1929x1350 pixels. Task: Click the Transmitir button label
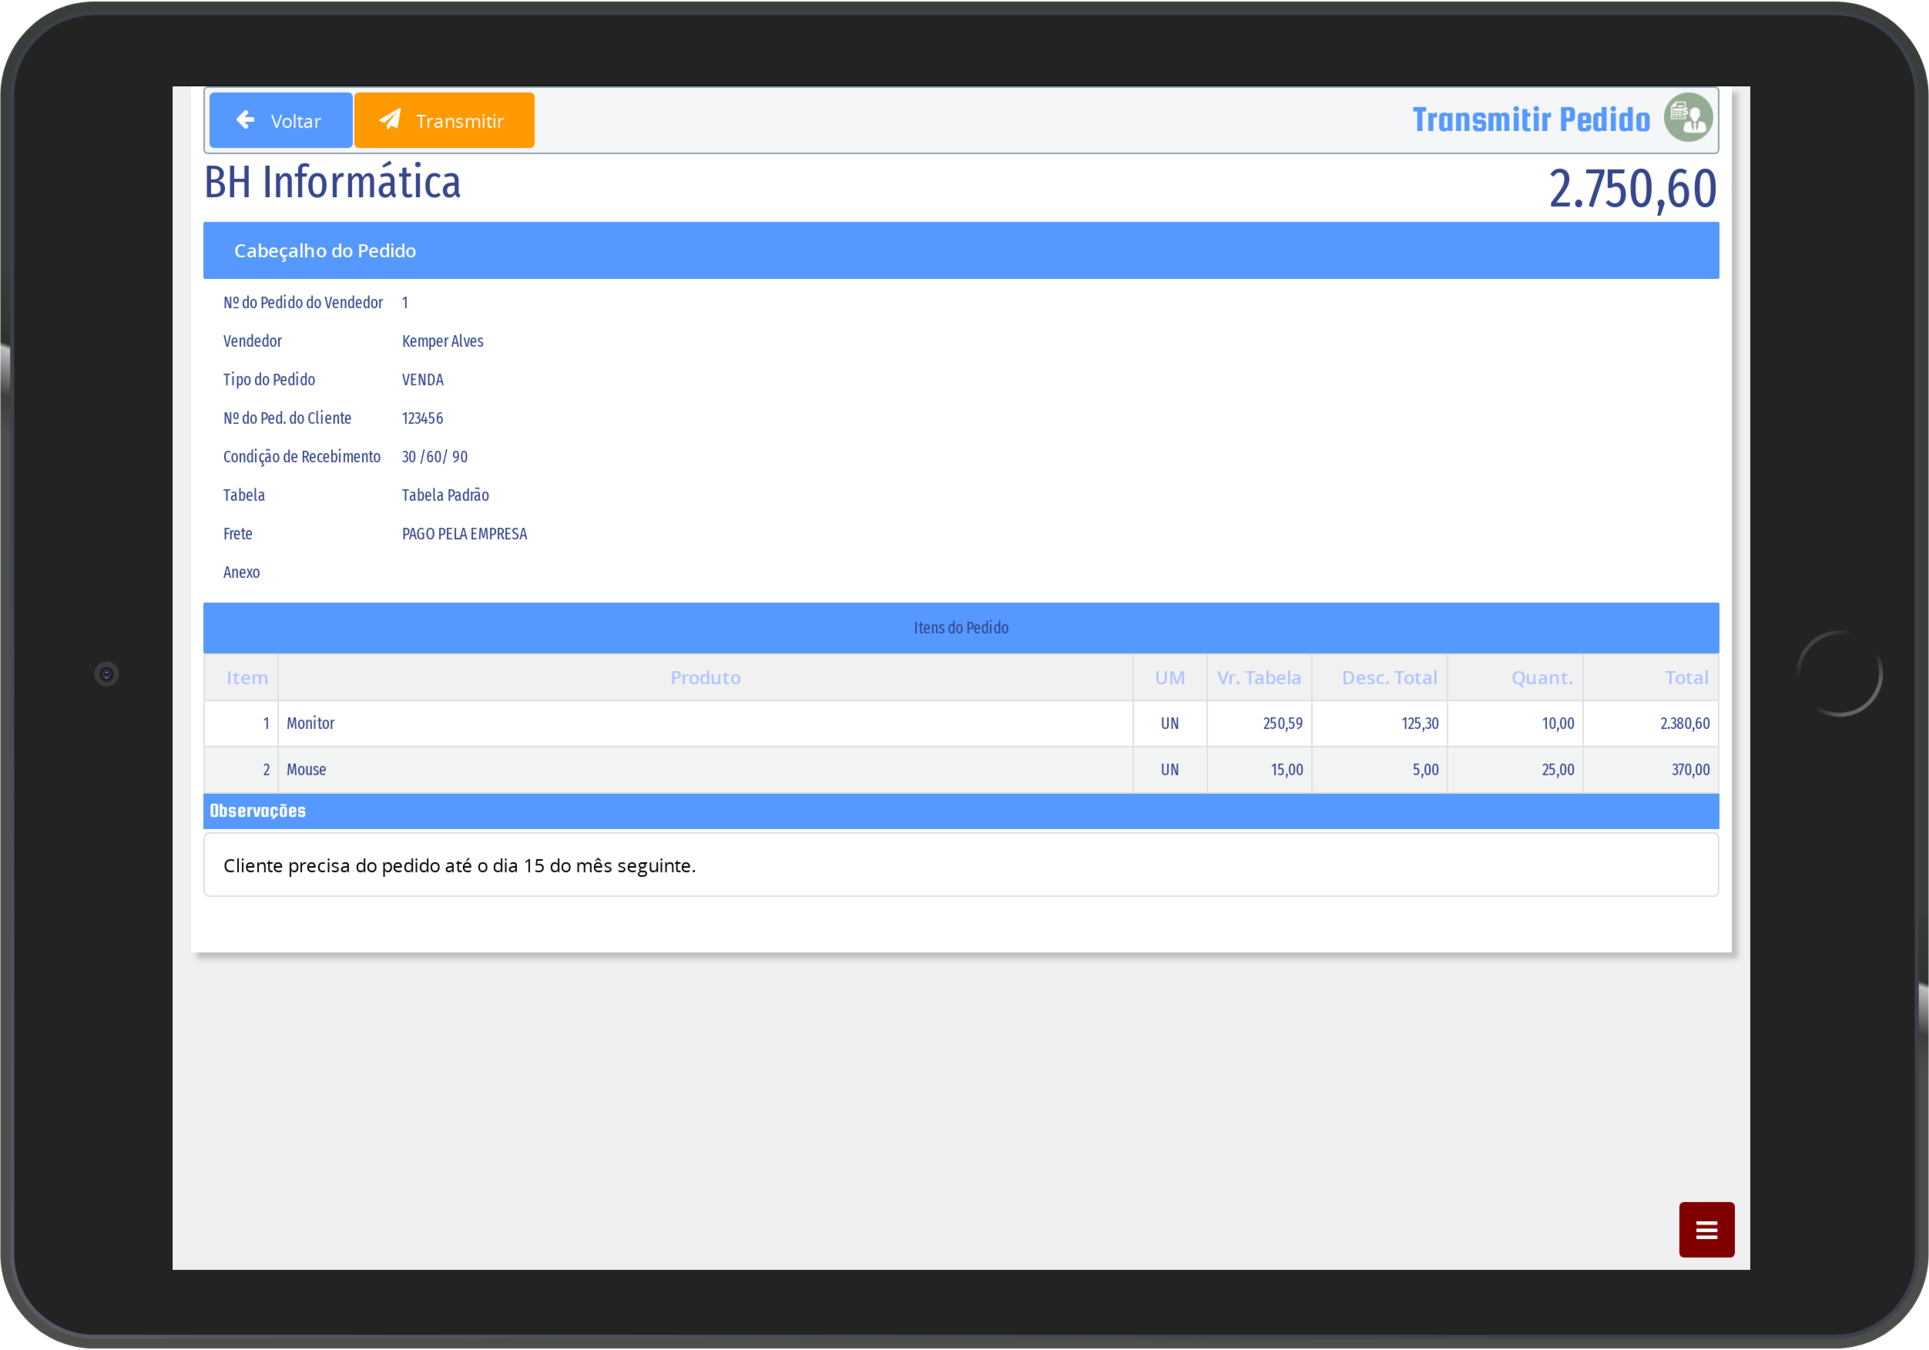[x=459, y=121]
